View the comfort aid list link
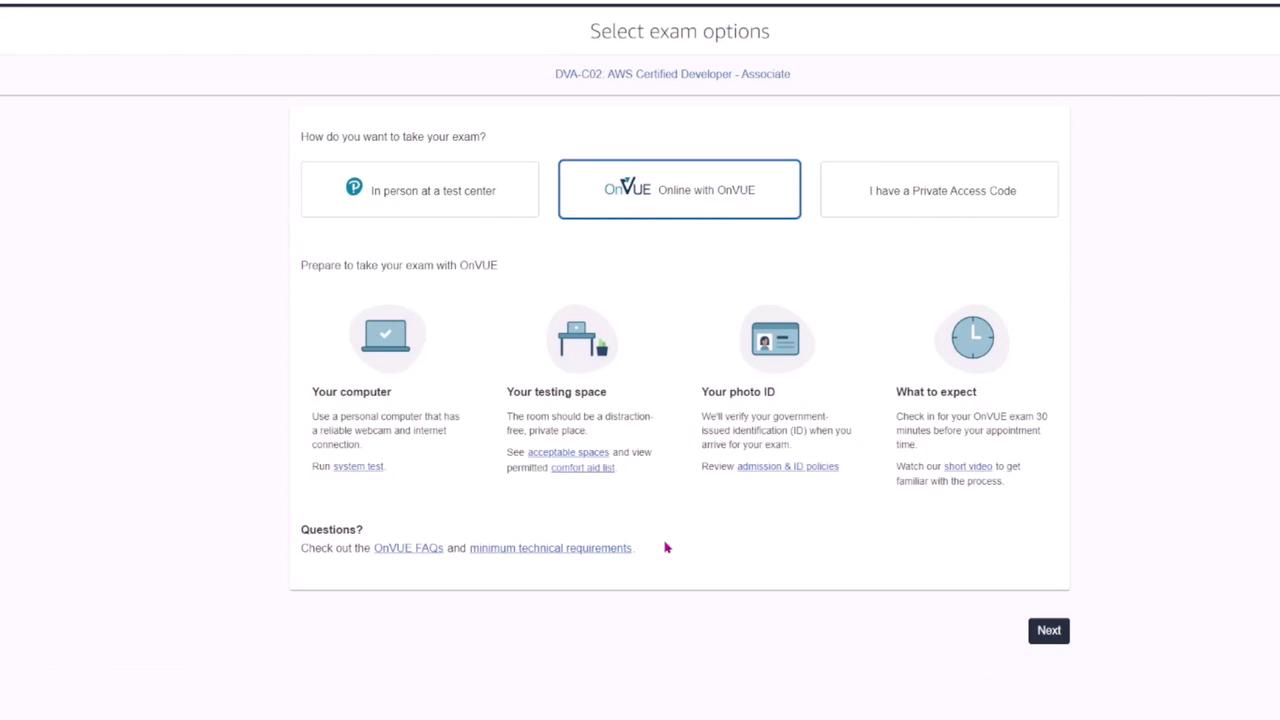Screen dimensions: 1280x720 (583, 467)
